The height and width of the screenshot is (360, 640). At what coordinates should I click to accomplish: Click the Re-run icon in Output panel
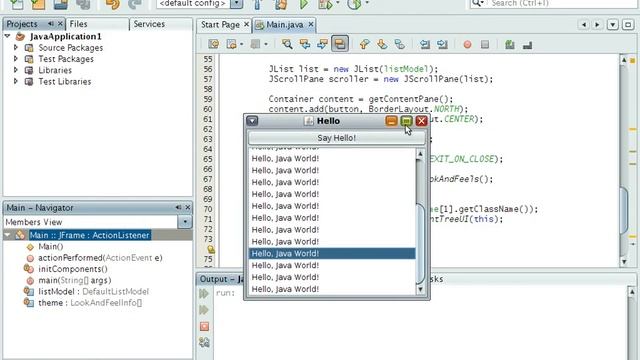click(204, 293)
